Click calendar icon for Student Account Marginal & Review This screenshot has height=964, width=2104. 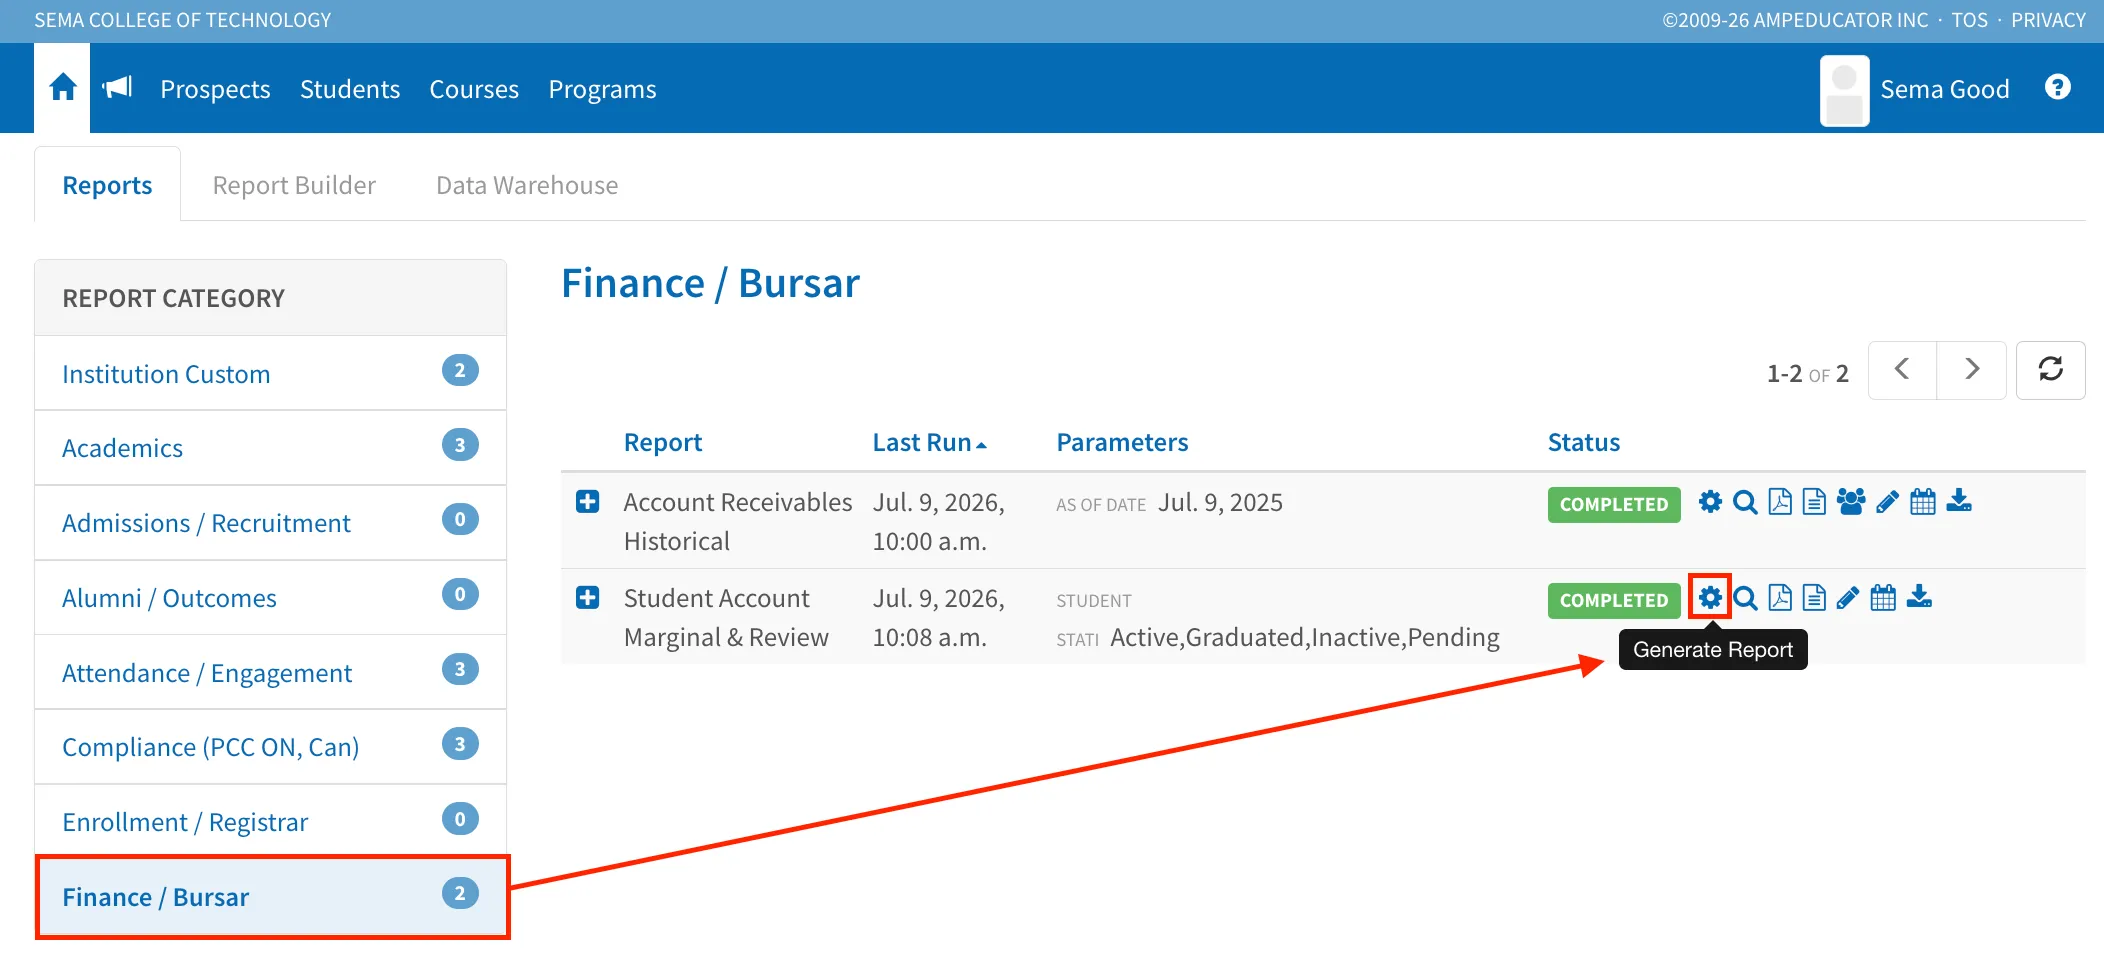[x=1883, y=597]
